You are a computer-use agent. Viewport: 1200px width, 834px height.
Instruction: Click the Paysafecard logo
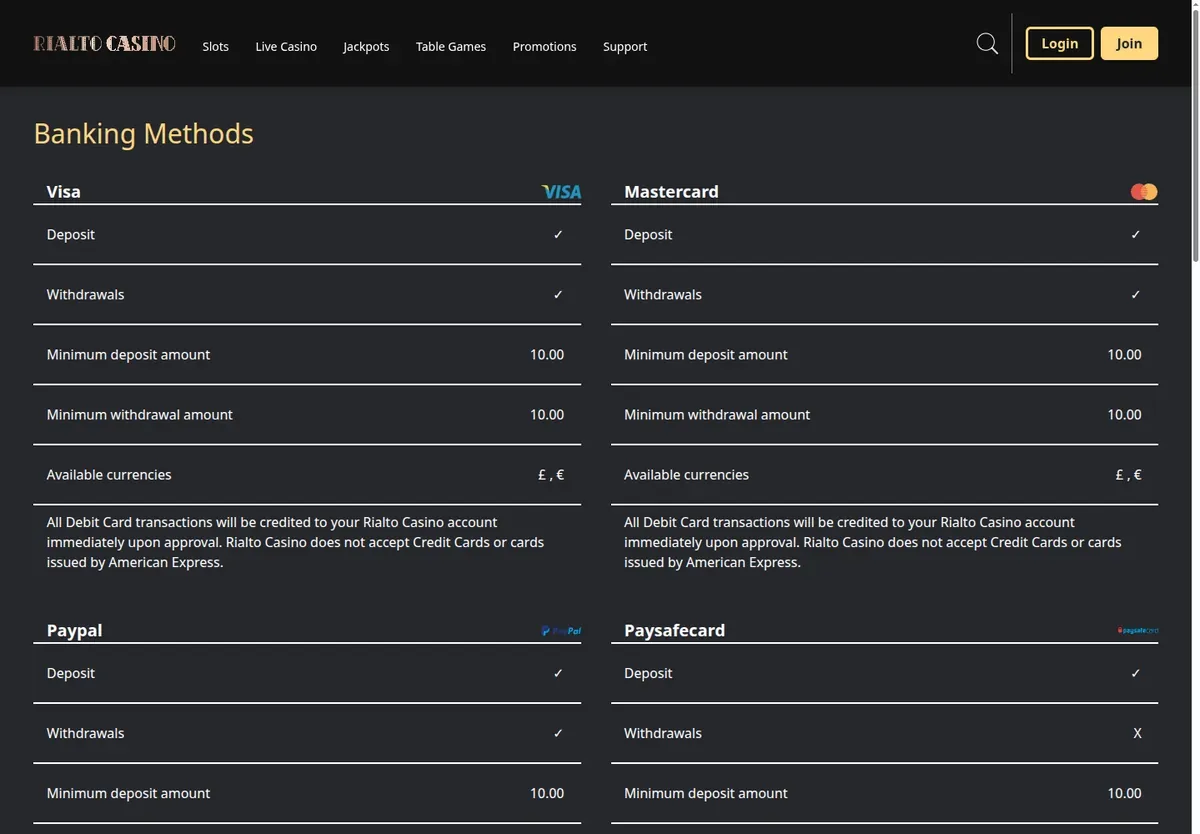coord(1138,631)
